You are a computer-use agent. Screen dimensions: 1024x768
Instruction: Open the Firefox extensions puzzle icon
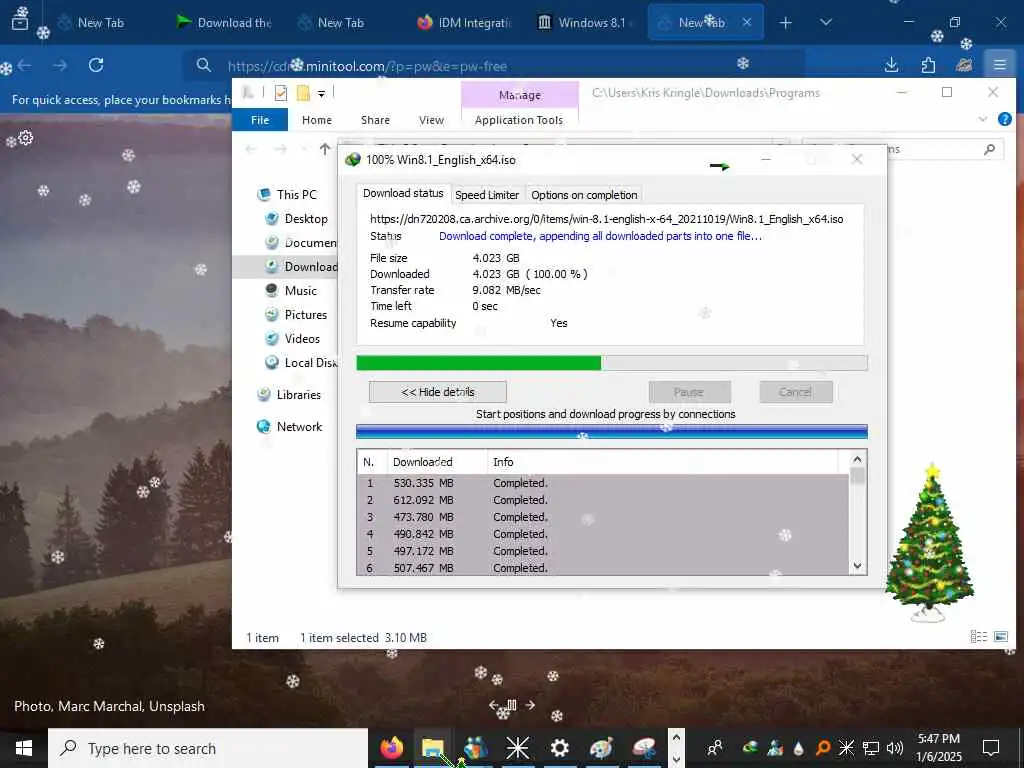tap(928, 65)
